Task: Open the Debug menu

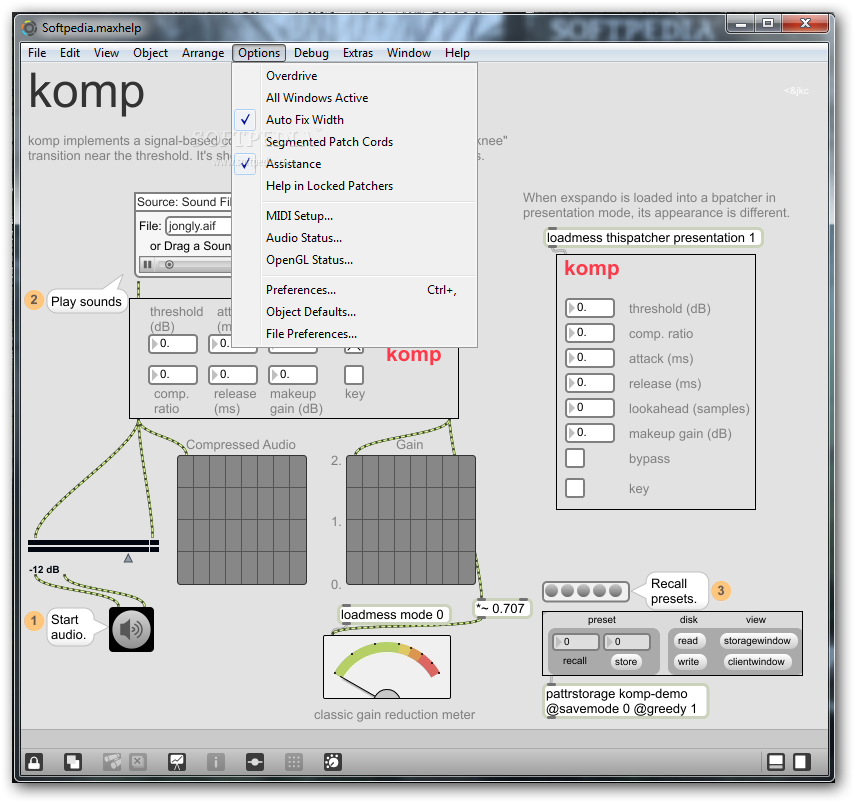Action: 311,53
